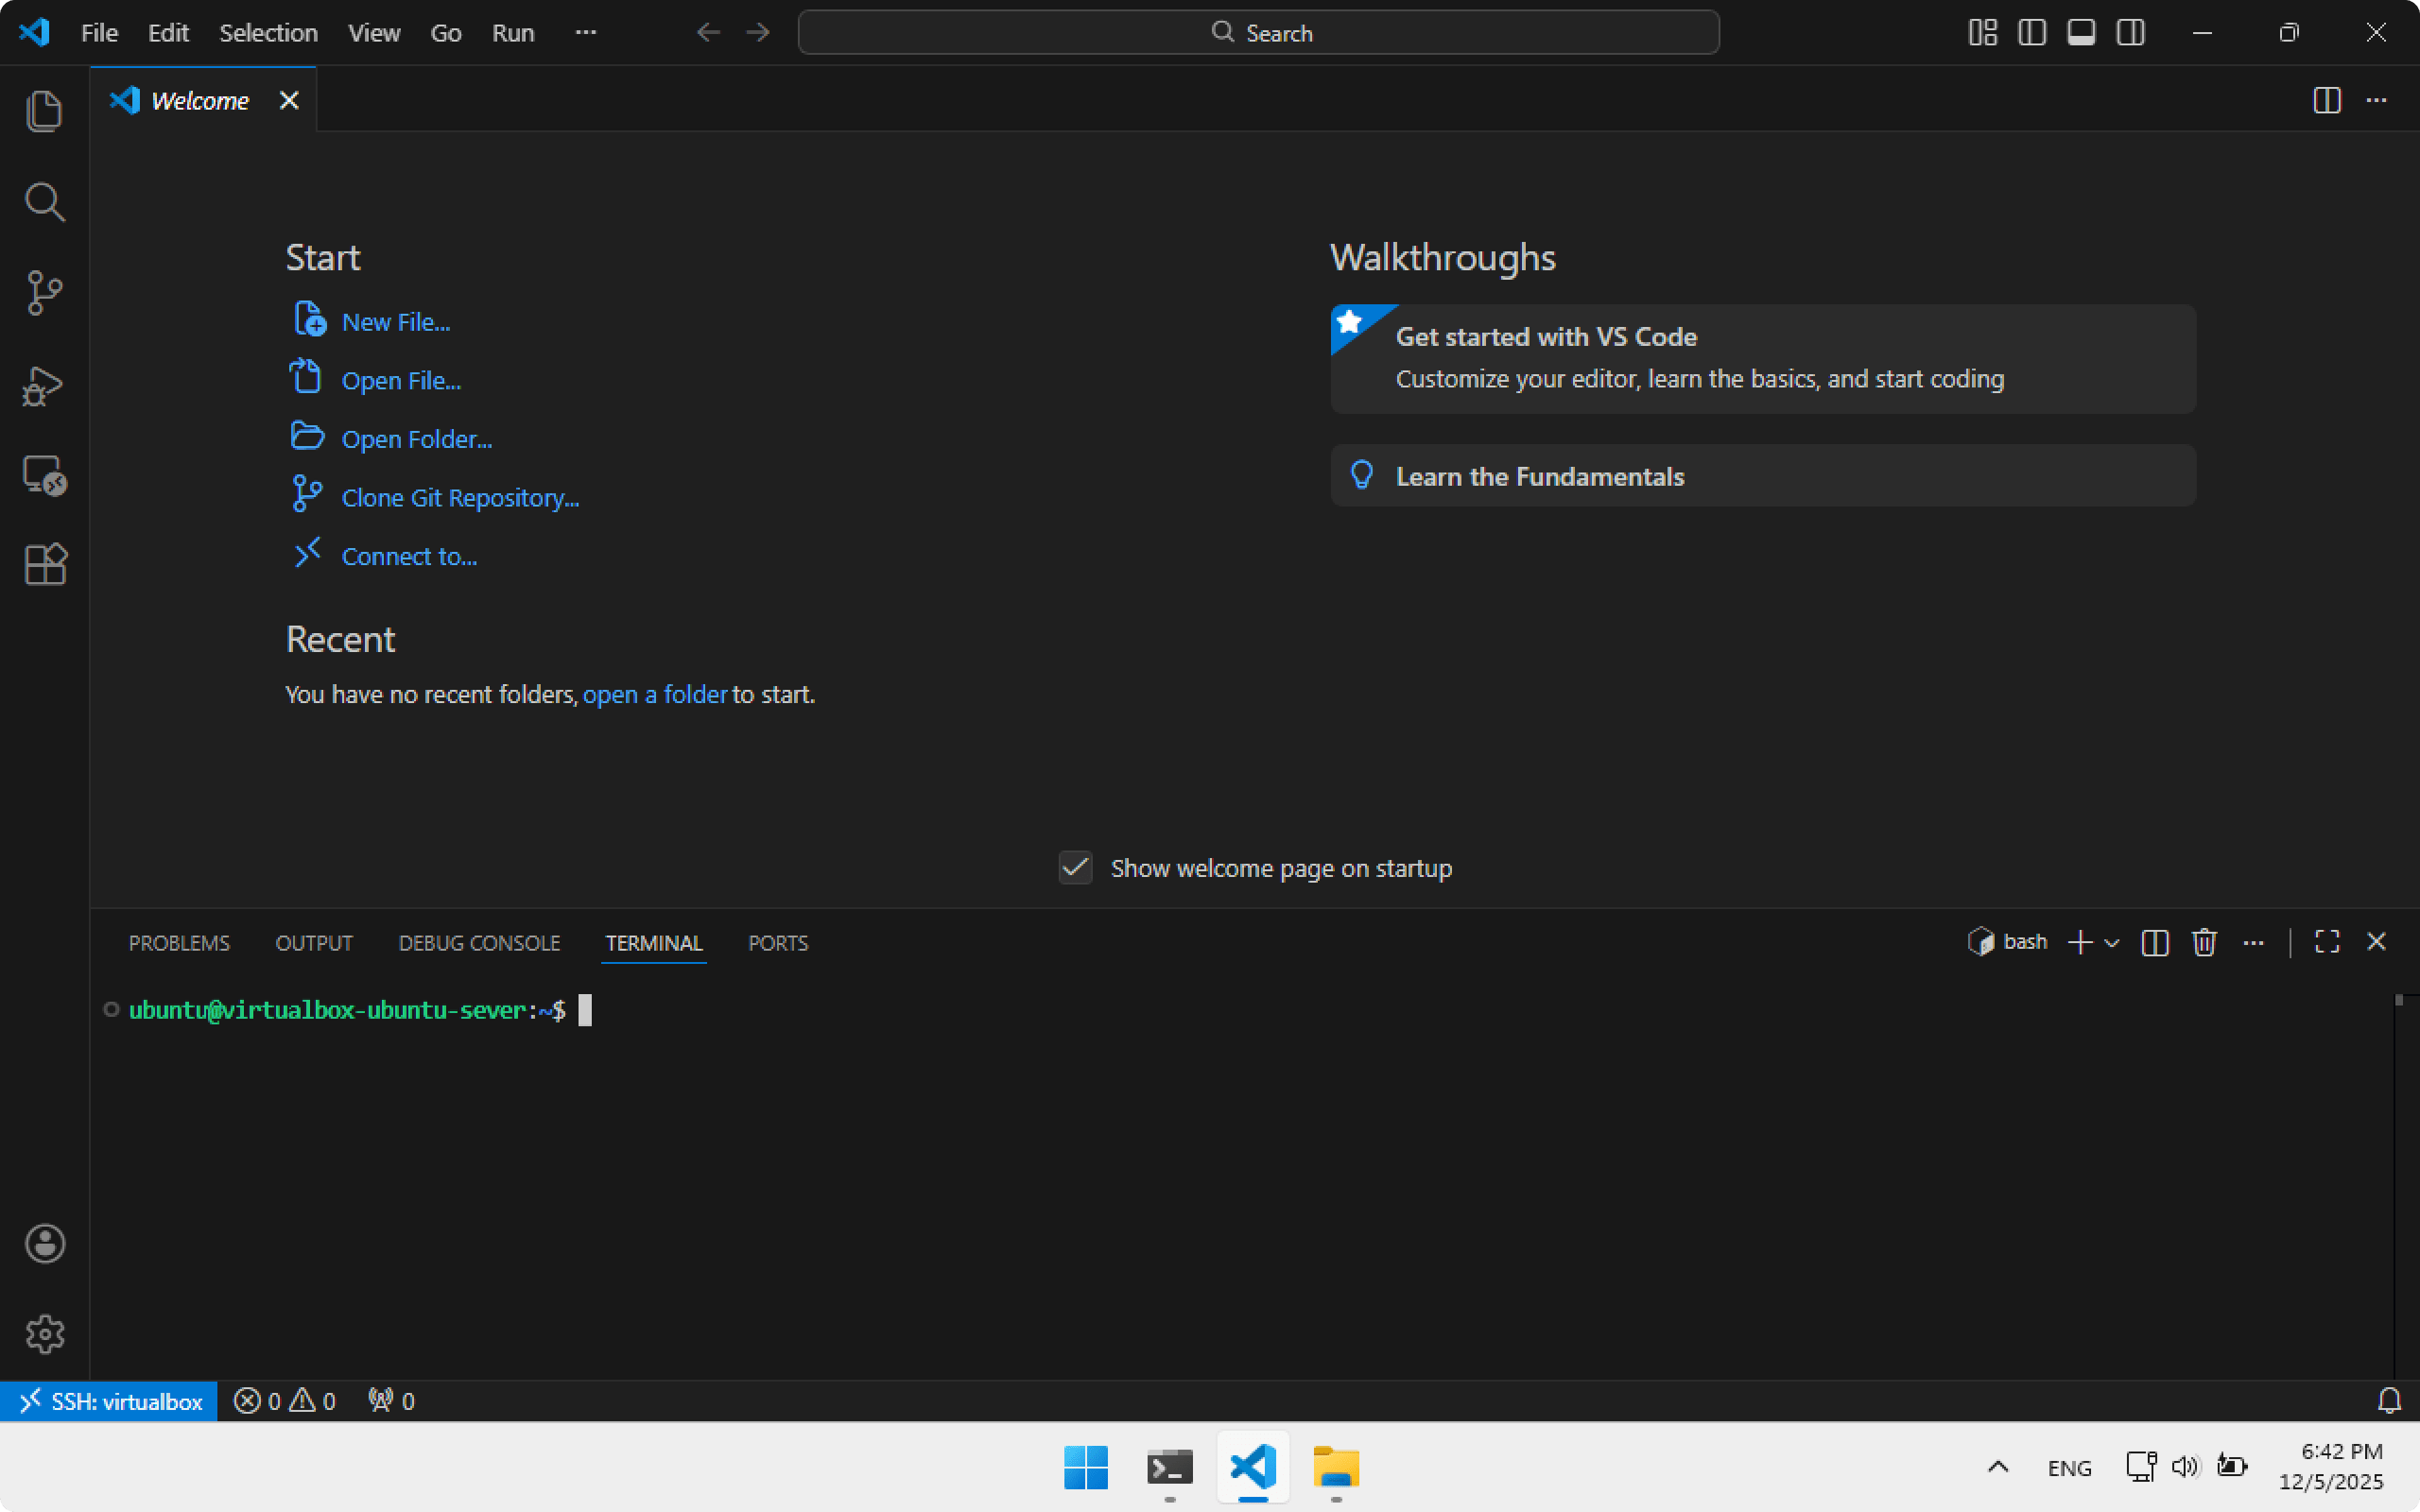Expand the new terminal launch profile dropdown
The width and height of the screenshot is (2420, 1512).
(2112, 943)
